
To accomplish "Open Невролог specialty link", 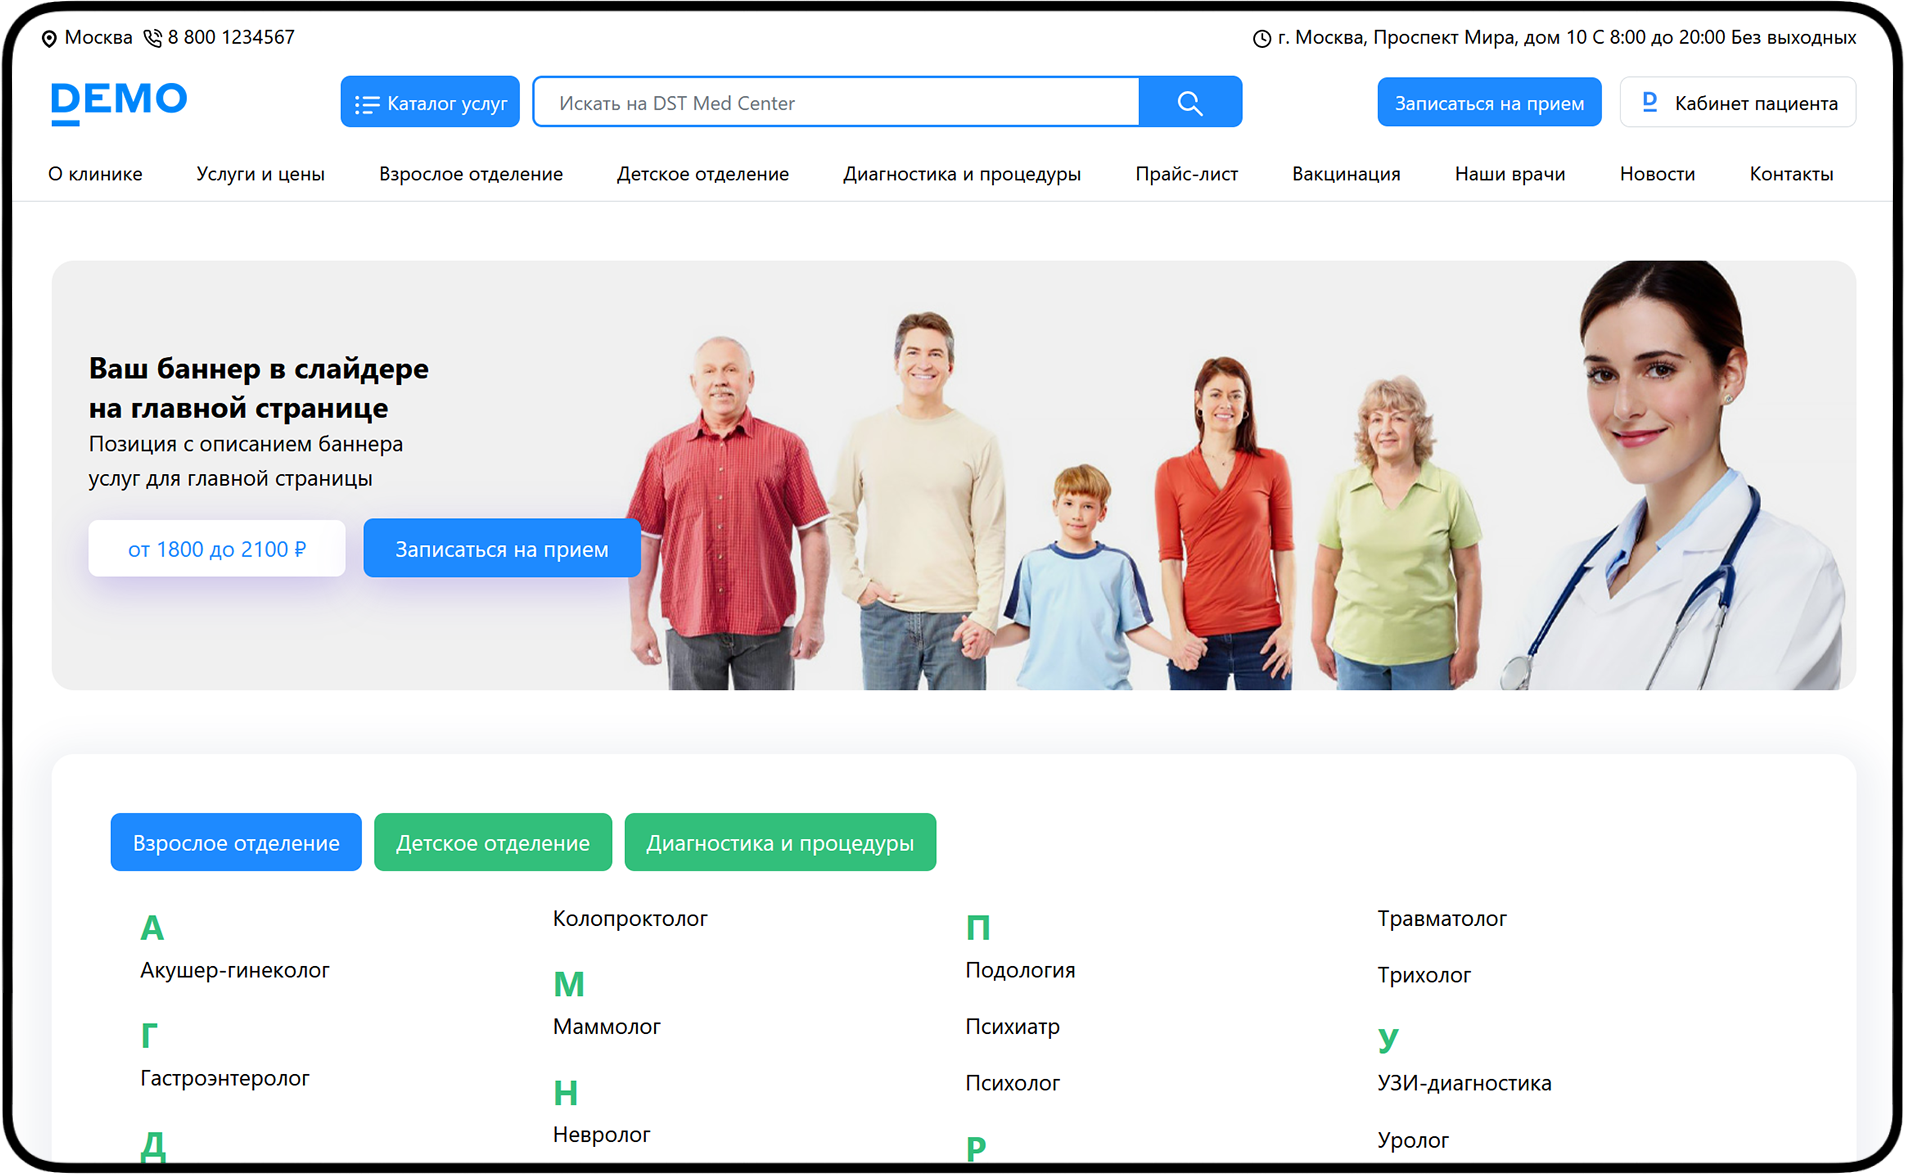I will click(x=601, y=1134).
